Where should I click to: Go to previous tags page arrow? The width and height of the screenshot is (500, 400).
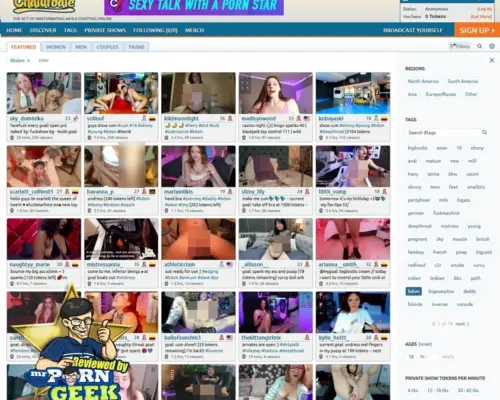pos(433,324)
